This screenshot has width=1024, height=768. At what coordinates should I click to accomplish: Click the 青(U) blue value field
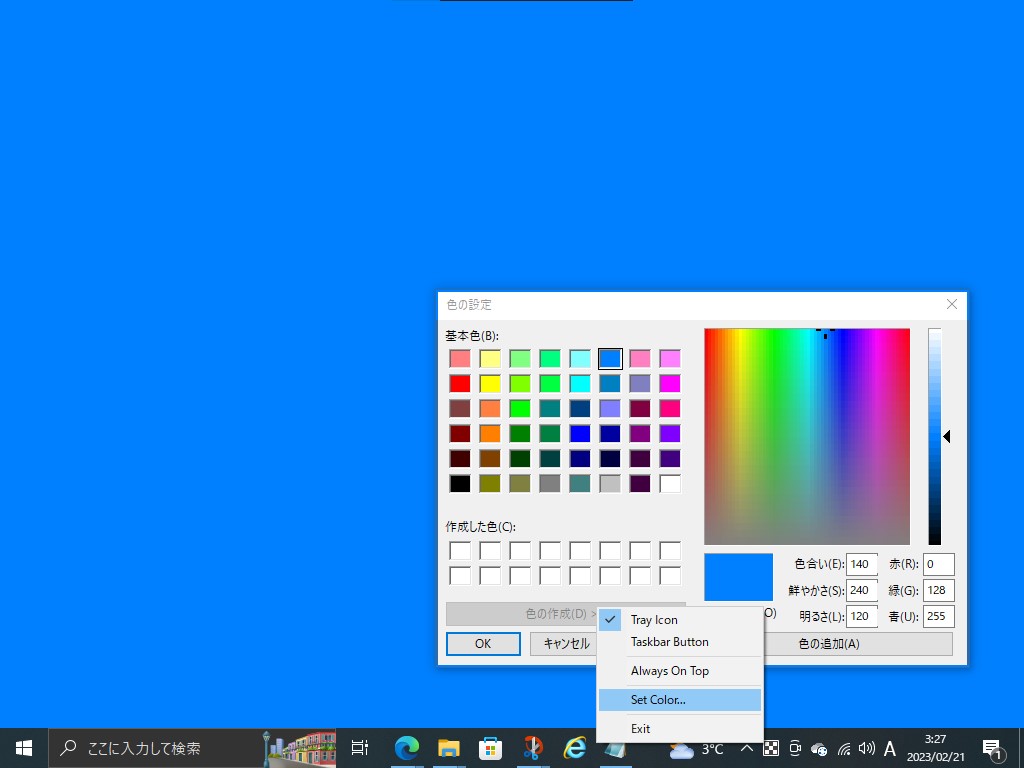coord(938,616)
